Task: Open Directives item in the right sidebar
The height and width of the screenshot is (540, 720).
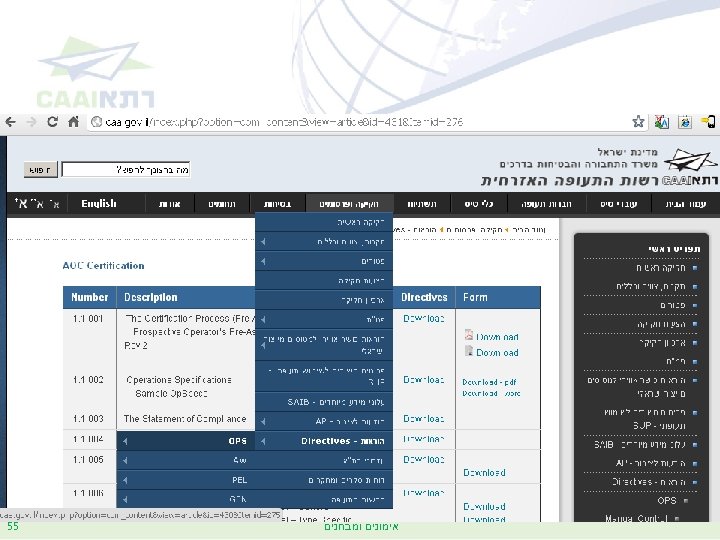Action: coord(649,482)
